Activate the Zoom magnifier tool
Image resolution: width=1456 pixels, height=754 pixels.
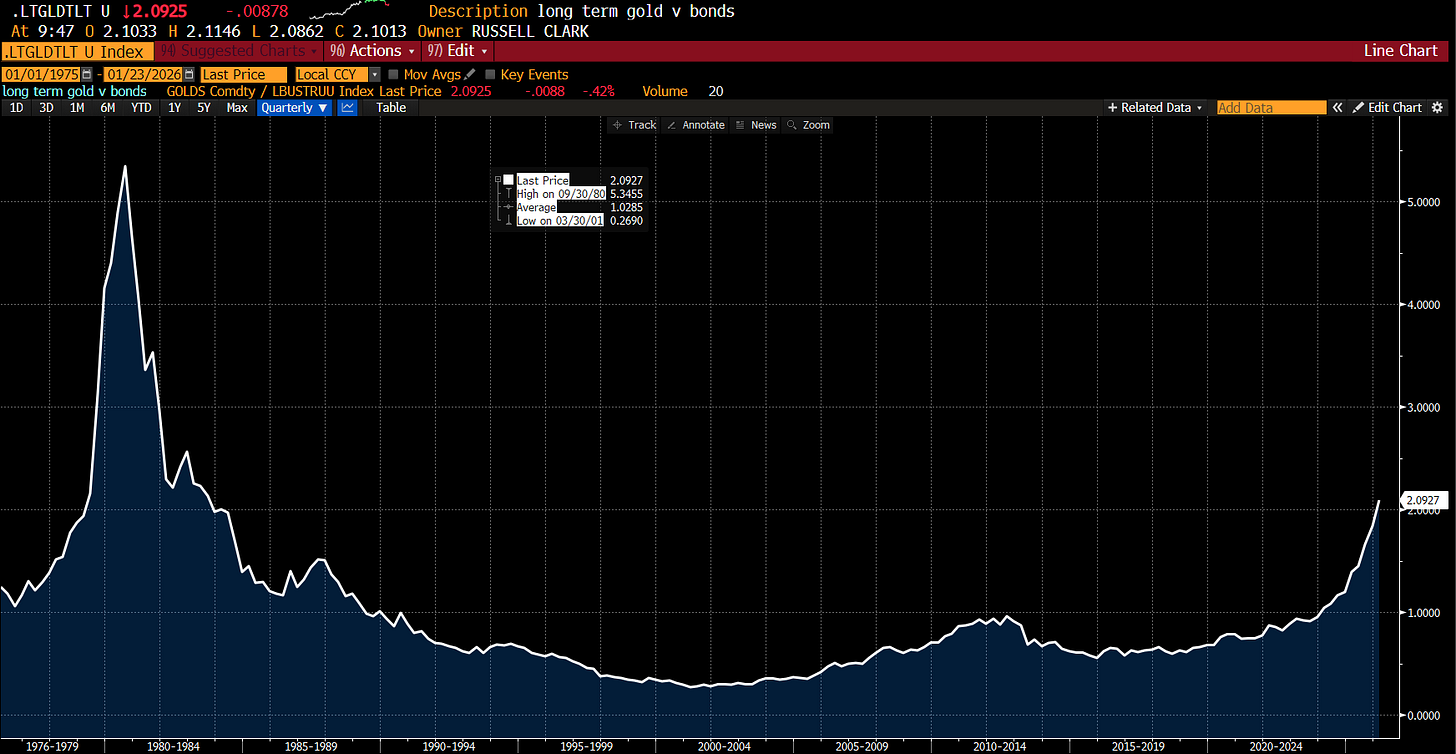[808, 125]
